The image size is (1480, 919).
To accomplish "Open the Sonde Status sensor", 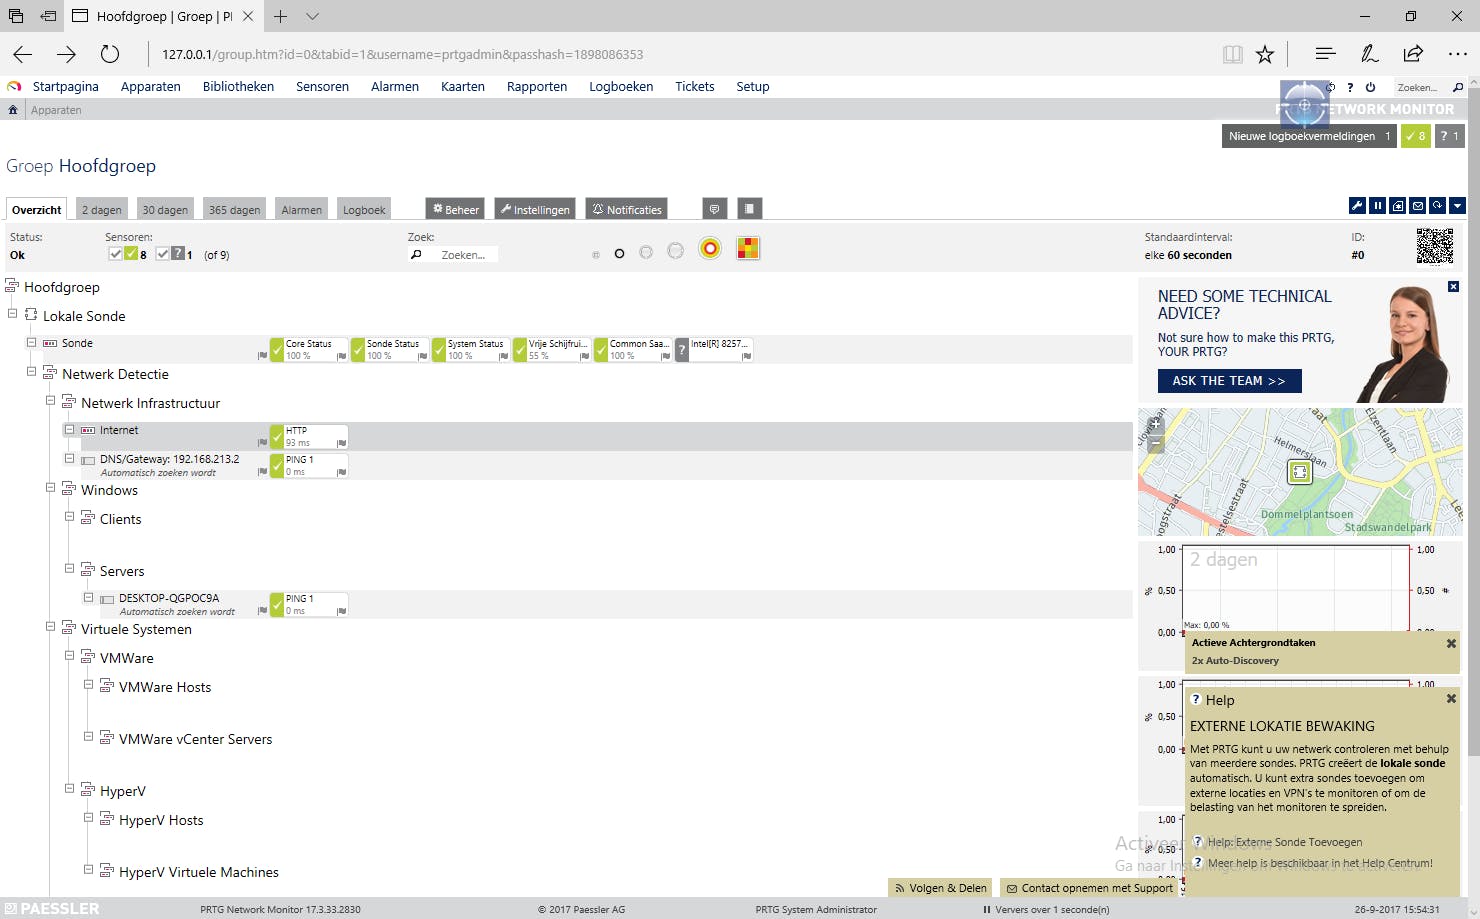I will tap(390, 349).
